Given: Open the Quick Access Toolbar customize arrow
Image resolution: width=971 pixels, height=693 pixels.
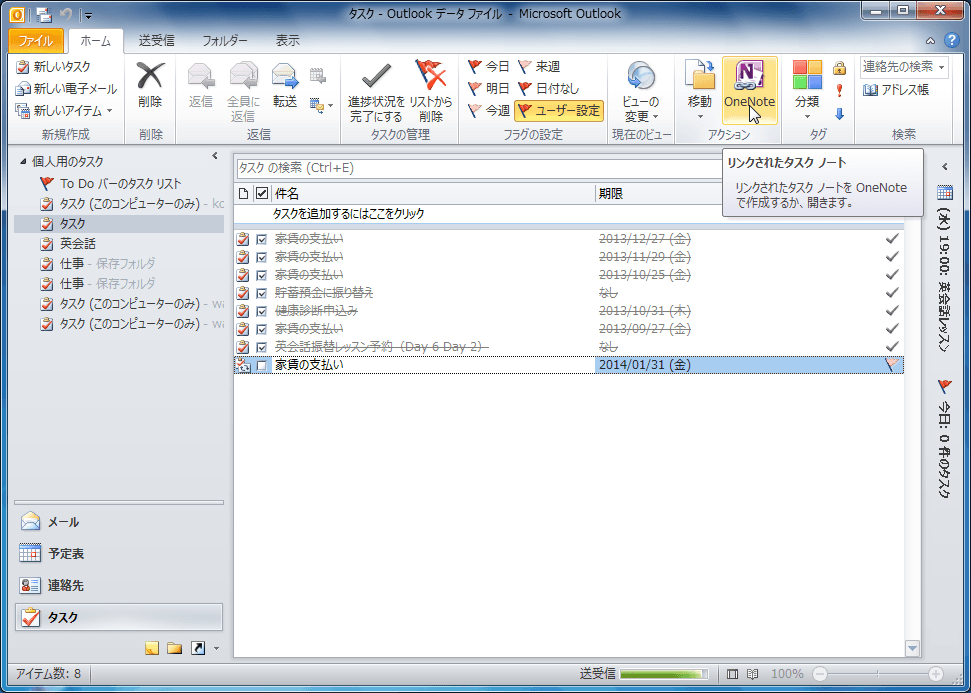Looking at the screenshot, I should pyautogui.click(x=89, y=15).
